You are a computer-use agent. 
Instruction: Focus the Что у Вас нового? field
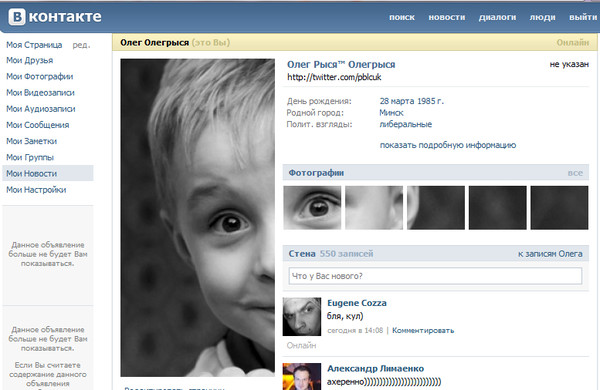click(435, 276)
